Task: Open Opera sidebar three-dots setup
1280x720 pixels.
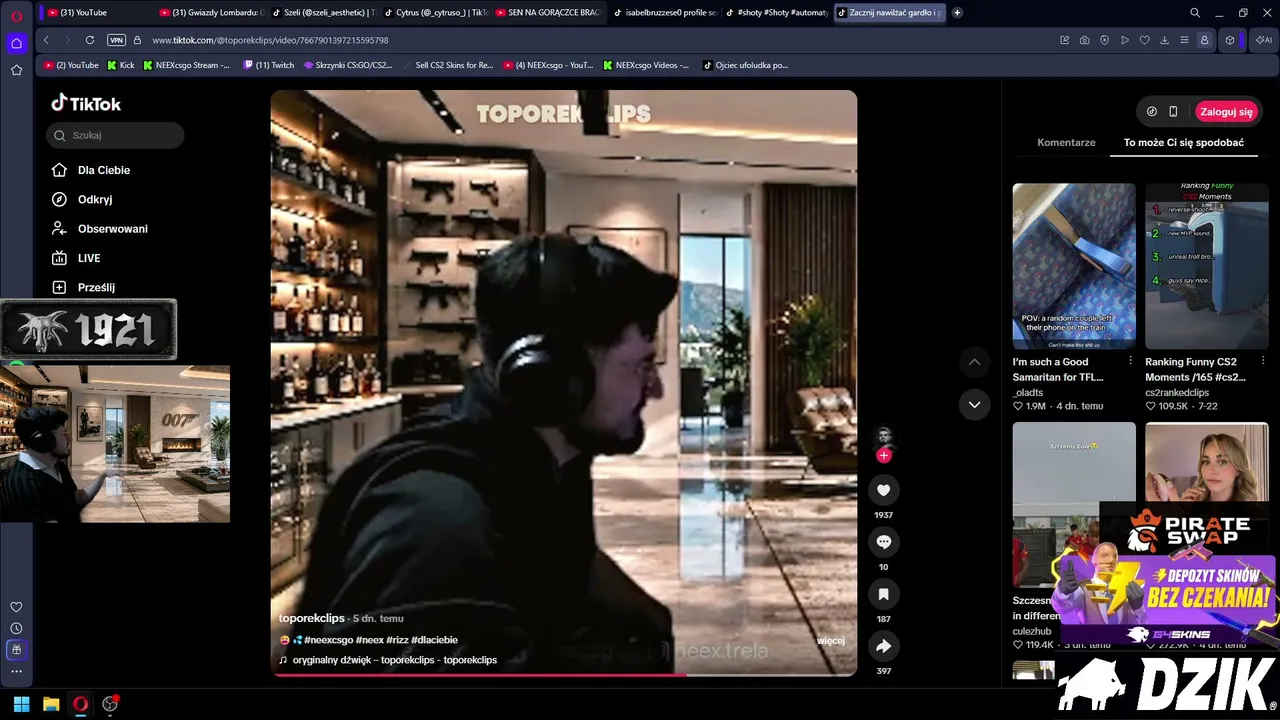Action: pyautogui.click(x=16, y=671)
